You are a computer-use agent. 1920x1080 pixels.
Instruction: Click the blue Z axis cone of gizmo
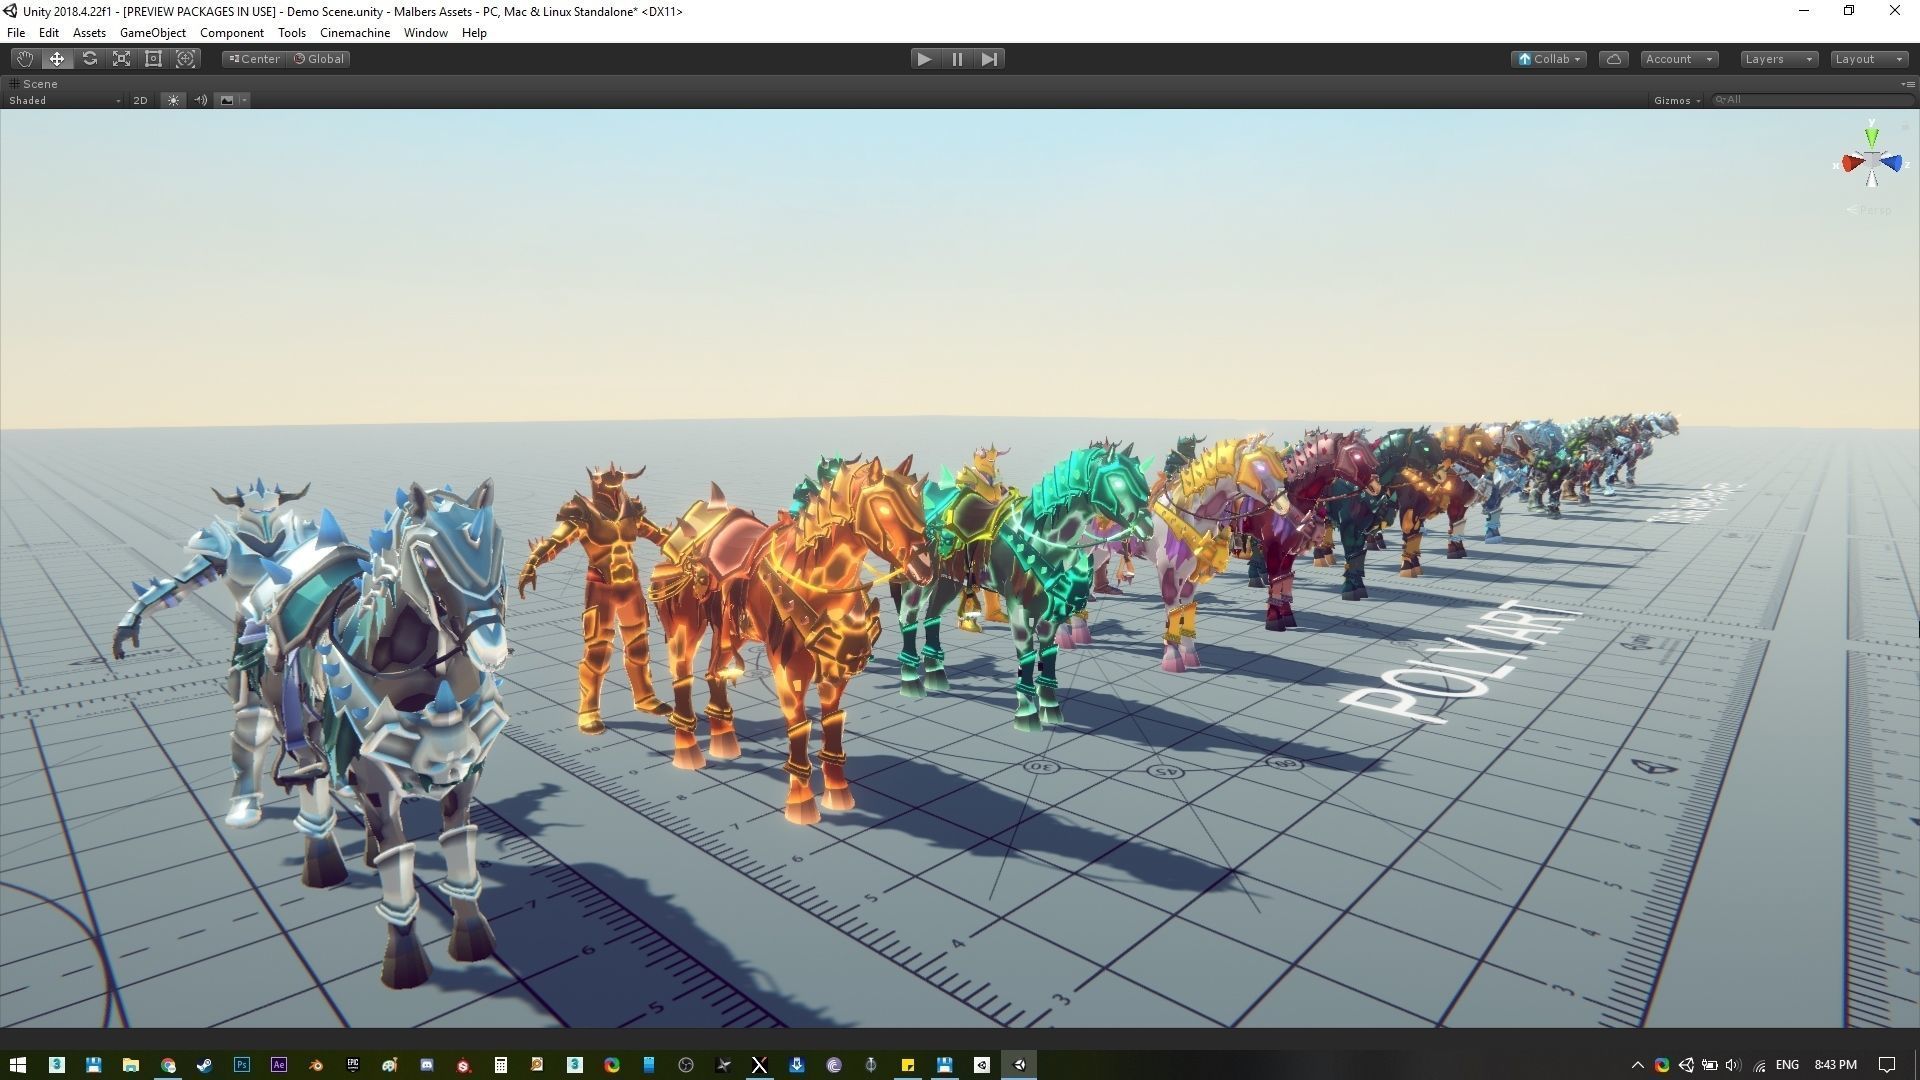pyautogui.click(x=1891, y=163)
